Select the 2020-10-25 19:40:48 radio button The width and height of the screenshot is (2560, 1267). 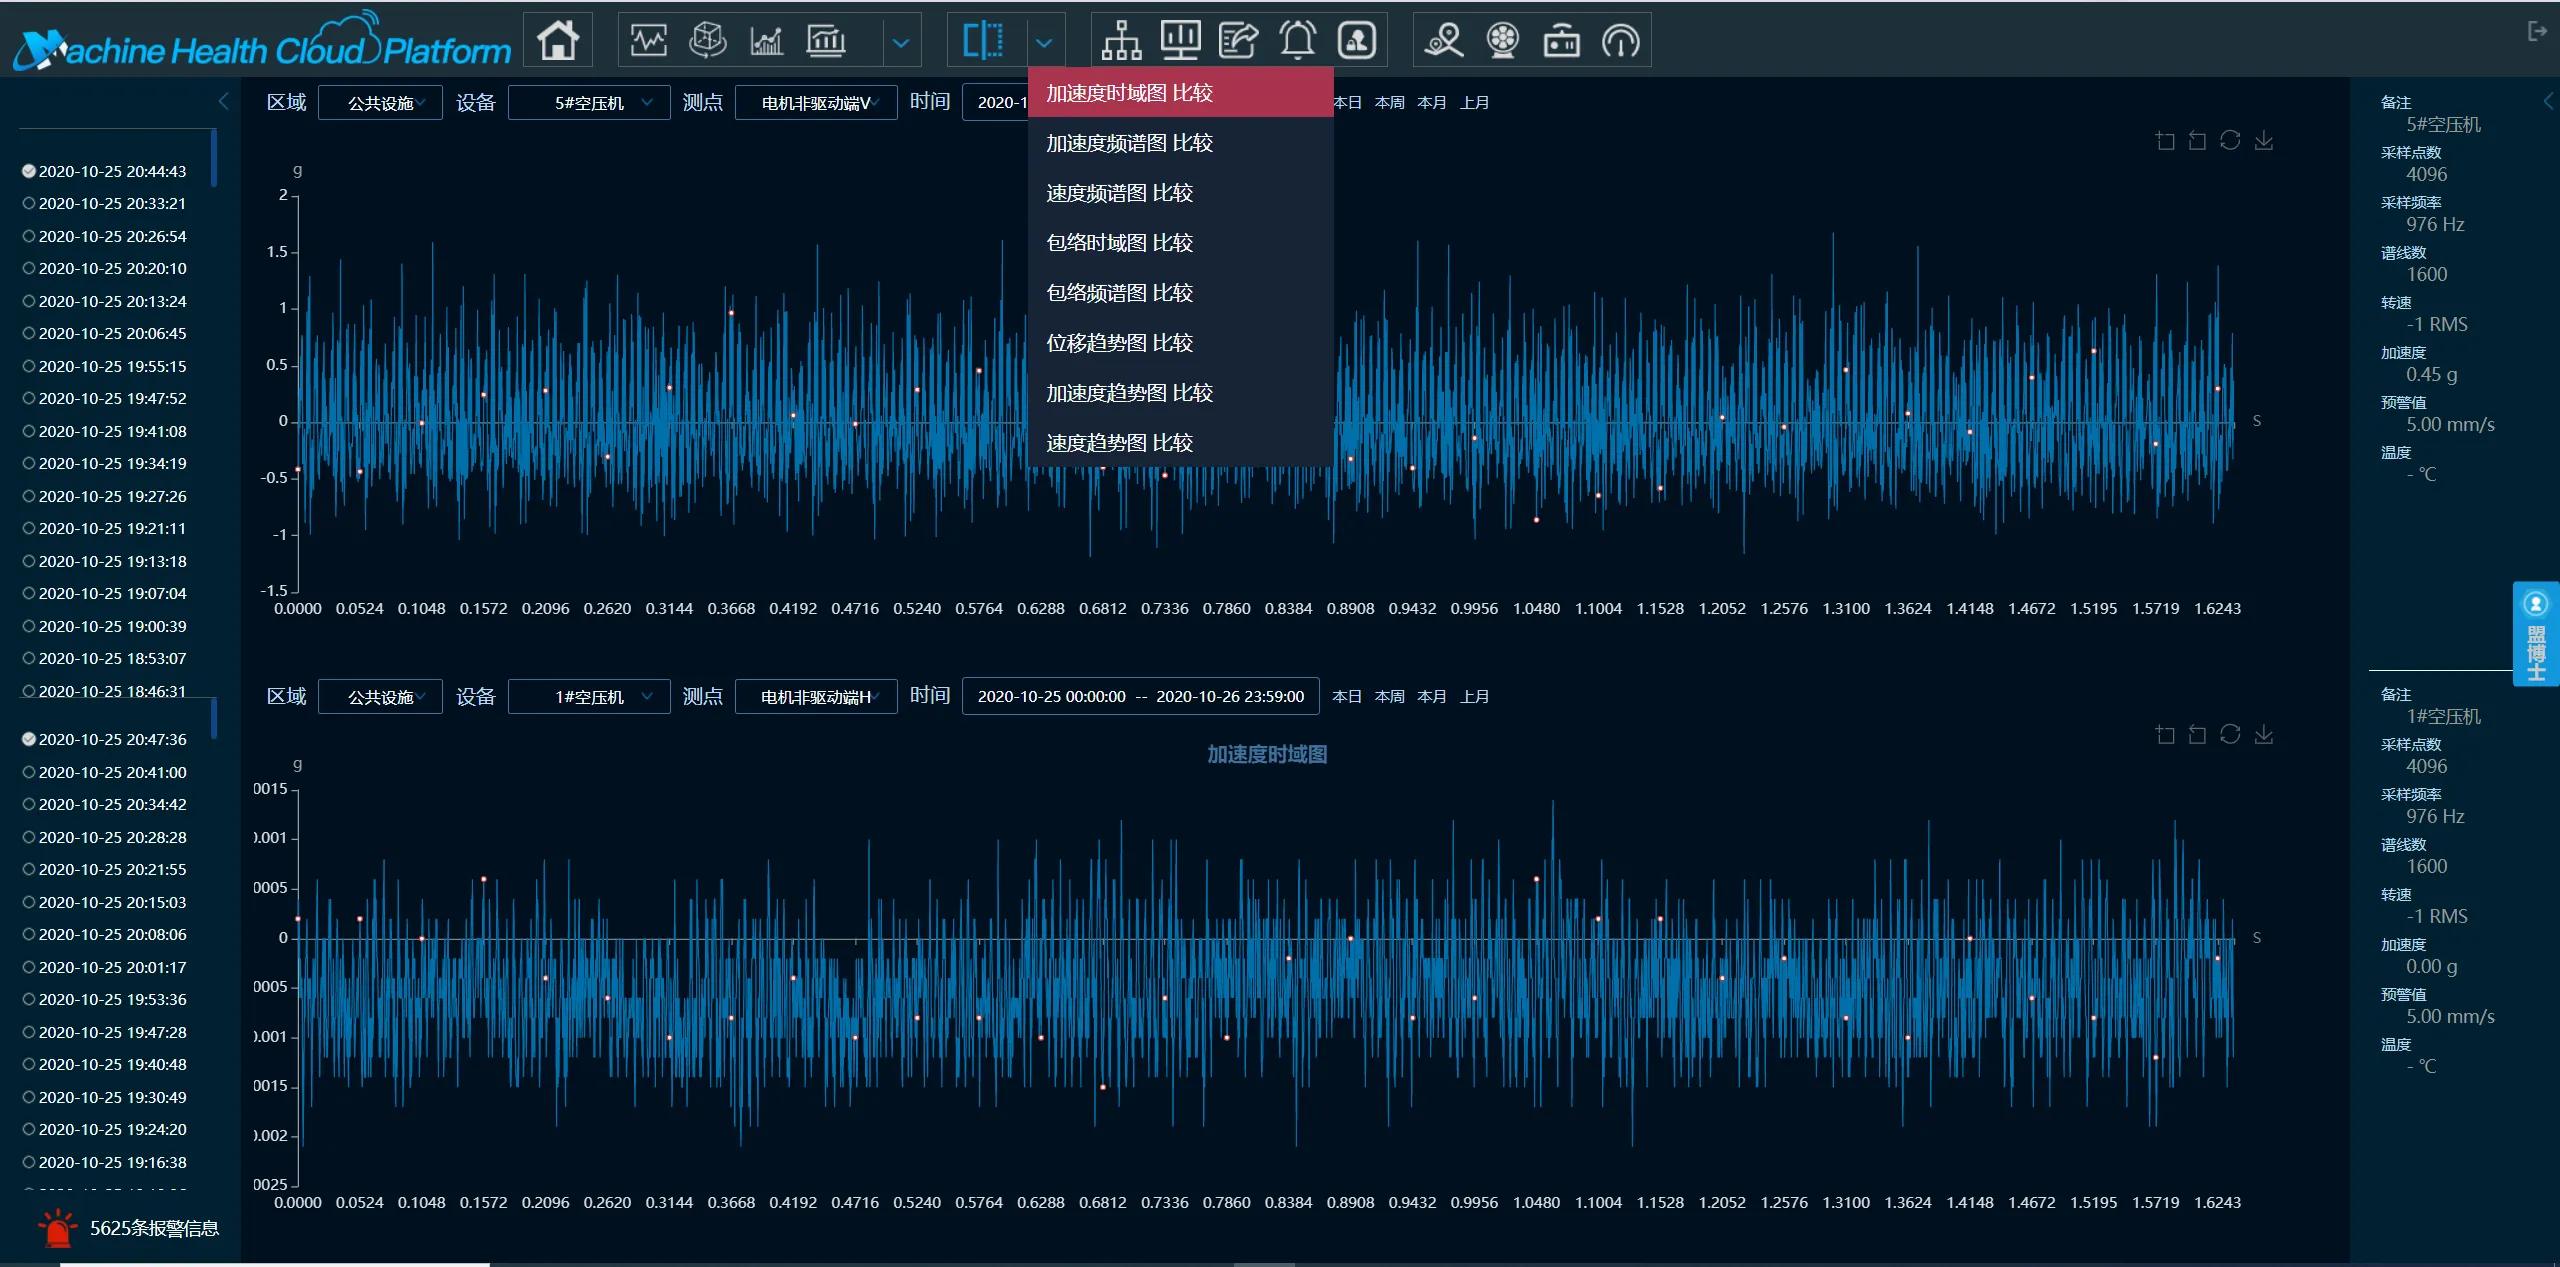point(29,1065)
